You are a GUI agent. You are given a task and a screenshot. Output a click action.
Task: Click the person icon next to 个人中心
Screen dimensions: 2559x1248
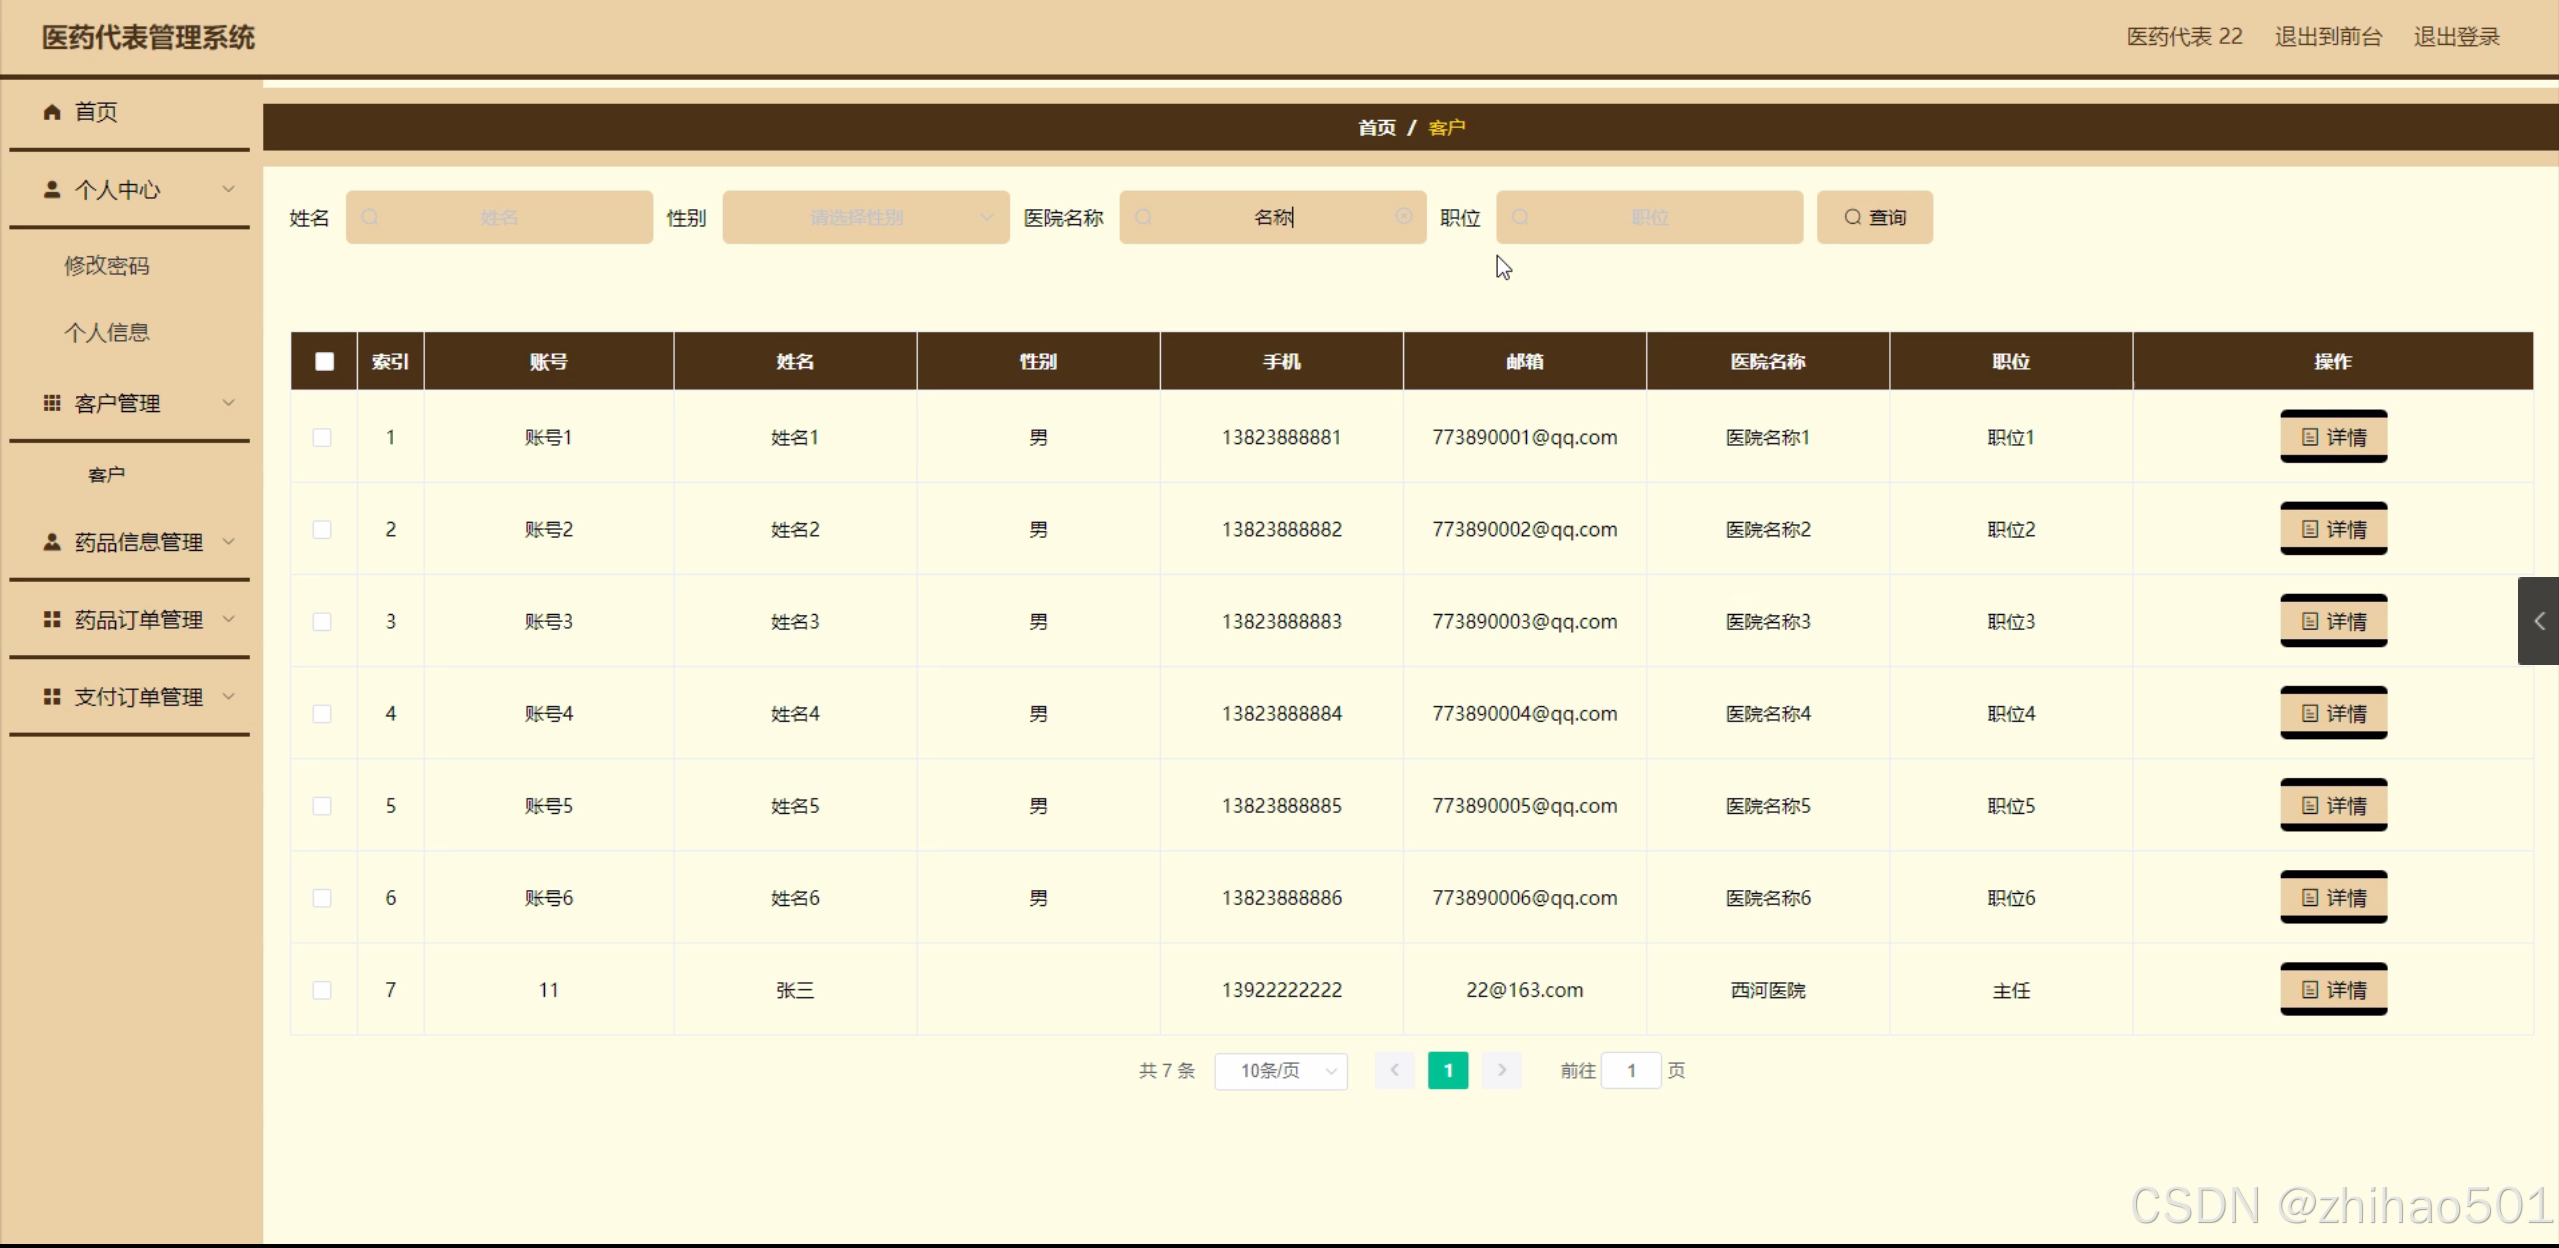(52, 189)
